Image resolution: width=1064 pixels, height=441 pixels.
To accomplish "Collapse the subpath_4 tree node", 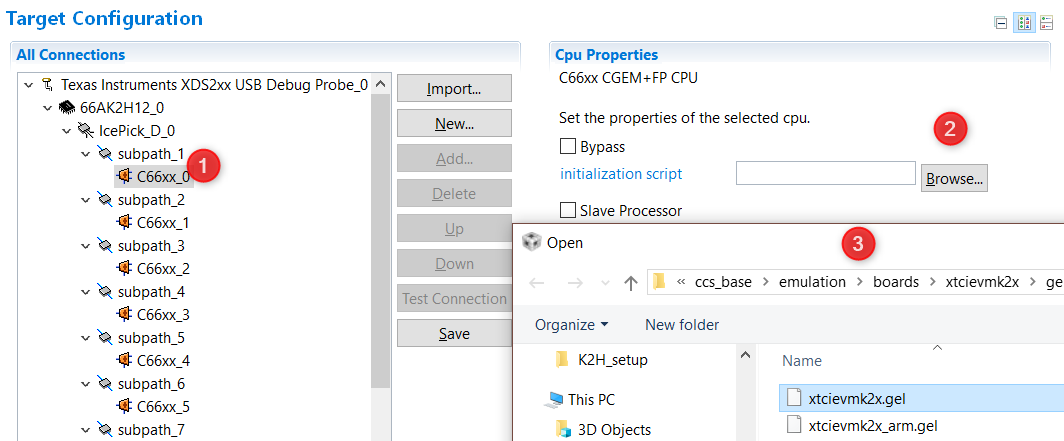I will click(x=85, y=292).
